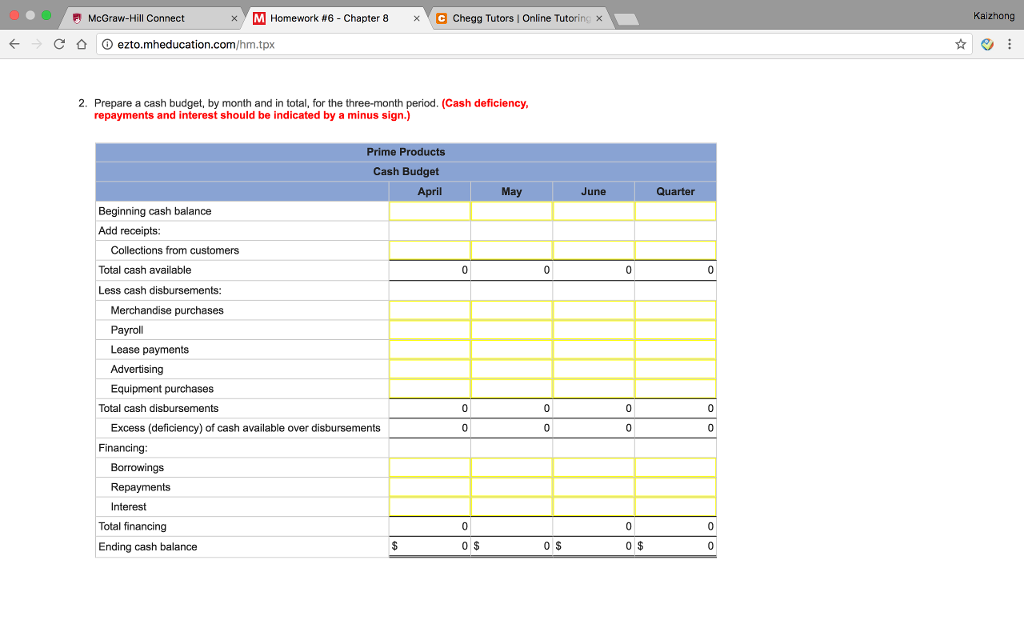Click the site information icon before the URL

click(x=109, y=44)
